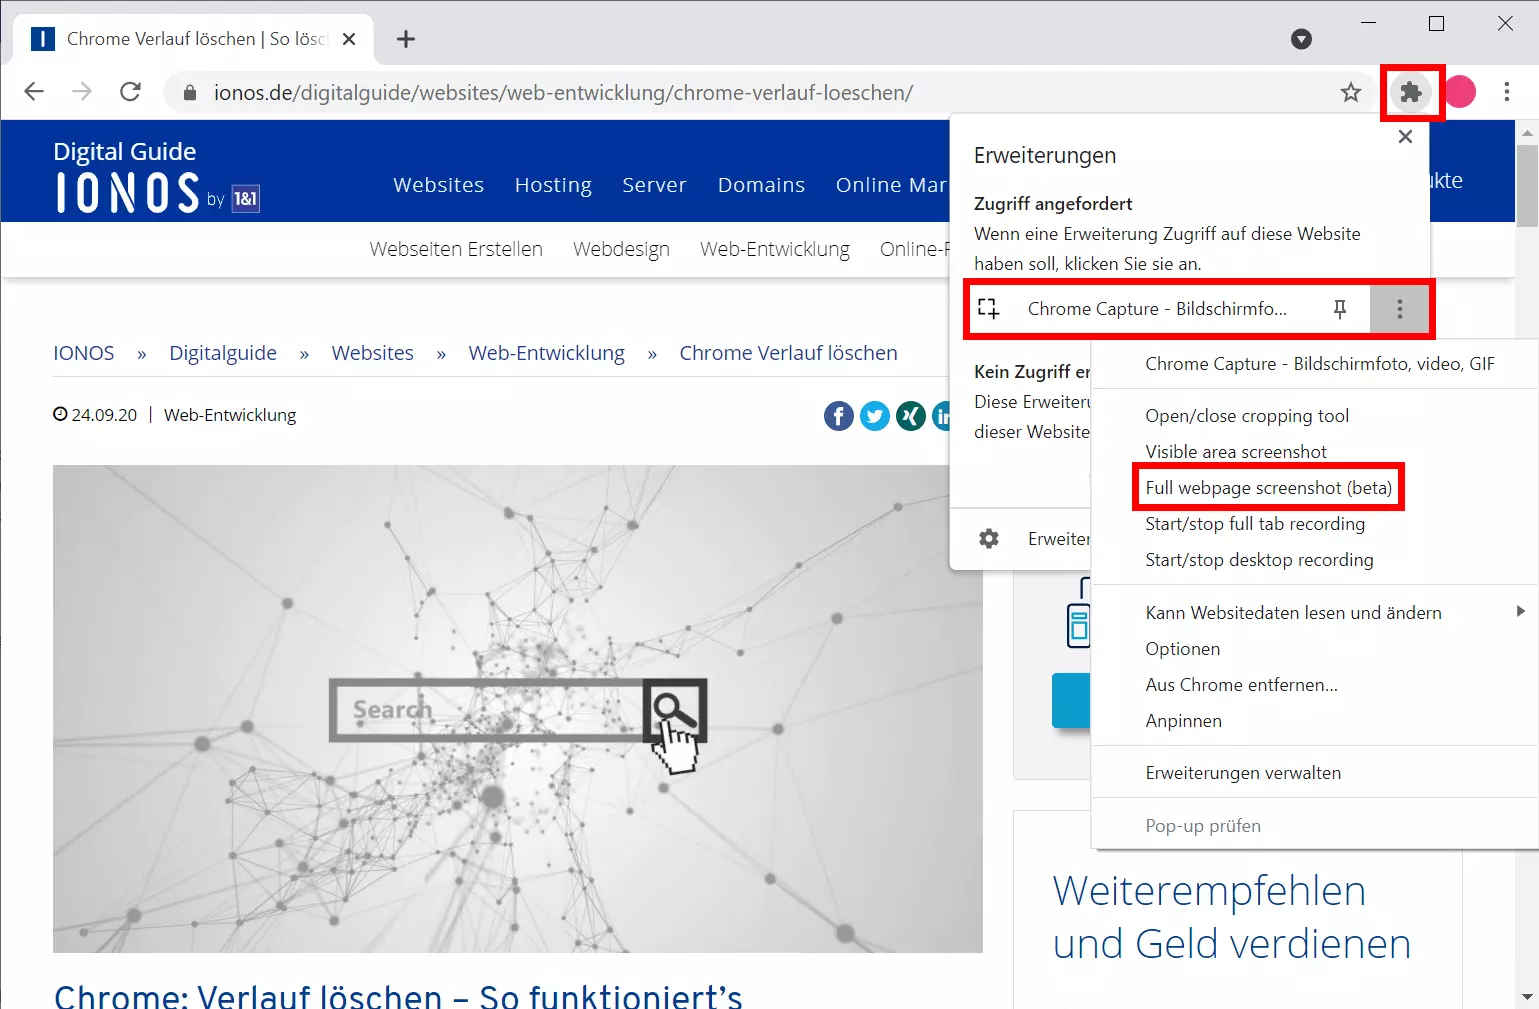This screenshot has height=1009, width=1539.
Task: Click the page vertical scrollbar thumb
Action: tap(1527, 185)
